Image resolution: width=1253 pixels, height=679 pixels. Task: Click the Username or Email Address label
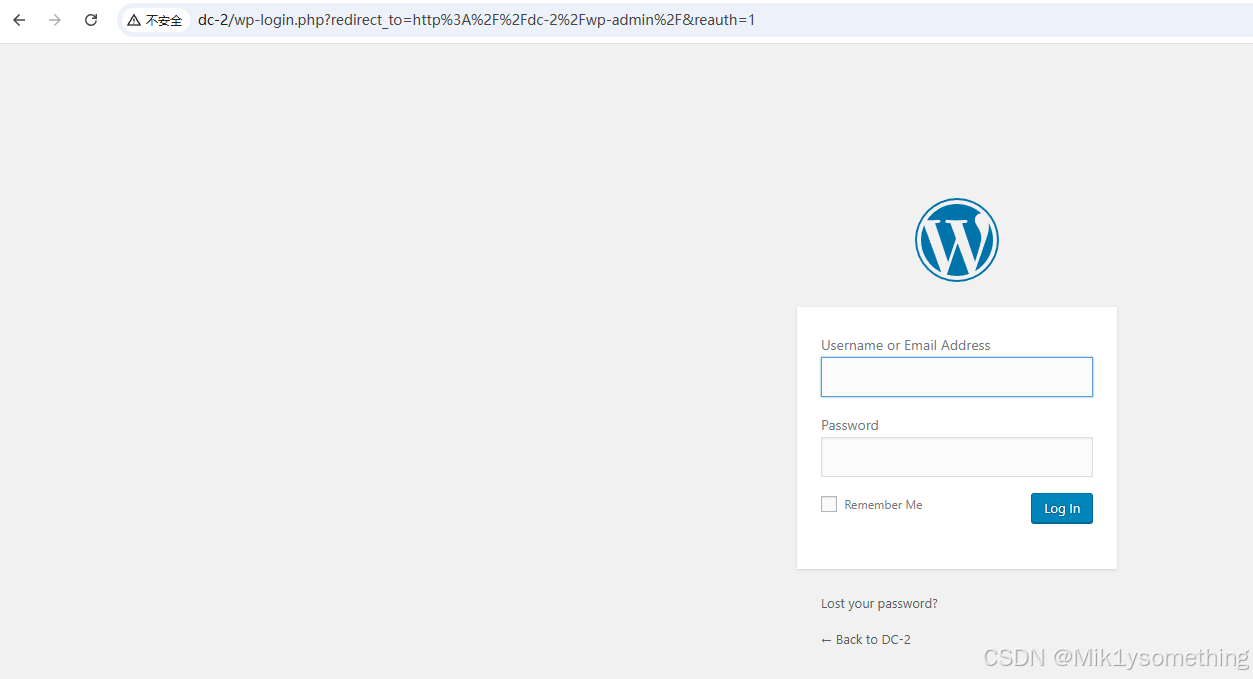click(906, 345)
